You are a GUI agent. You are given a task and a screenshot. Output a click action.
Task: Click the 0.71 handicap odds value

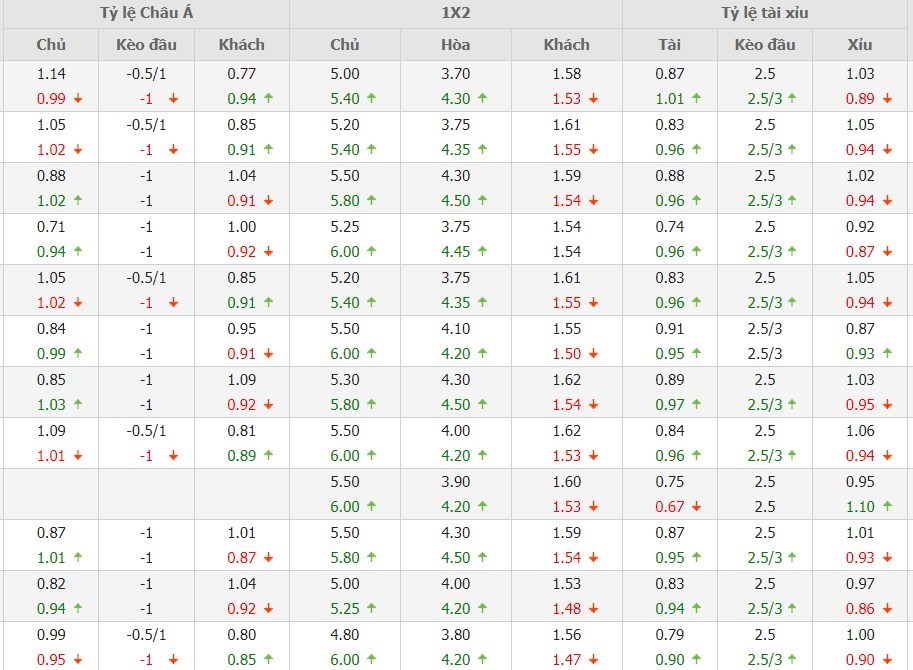coord(51,227)
